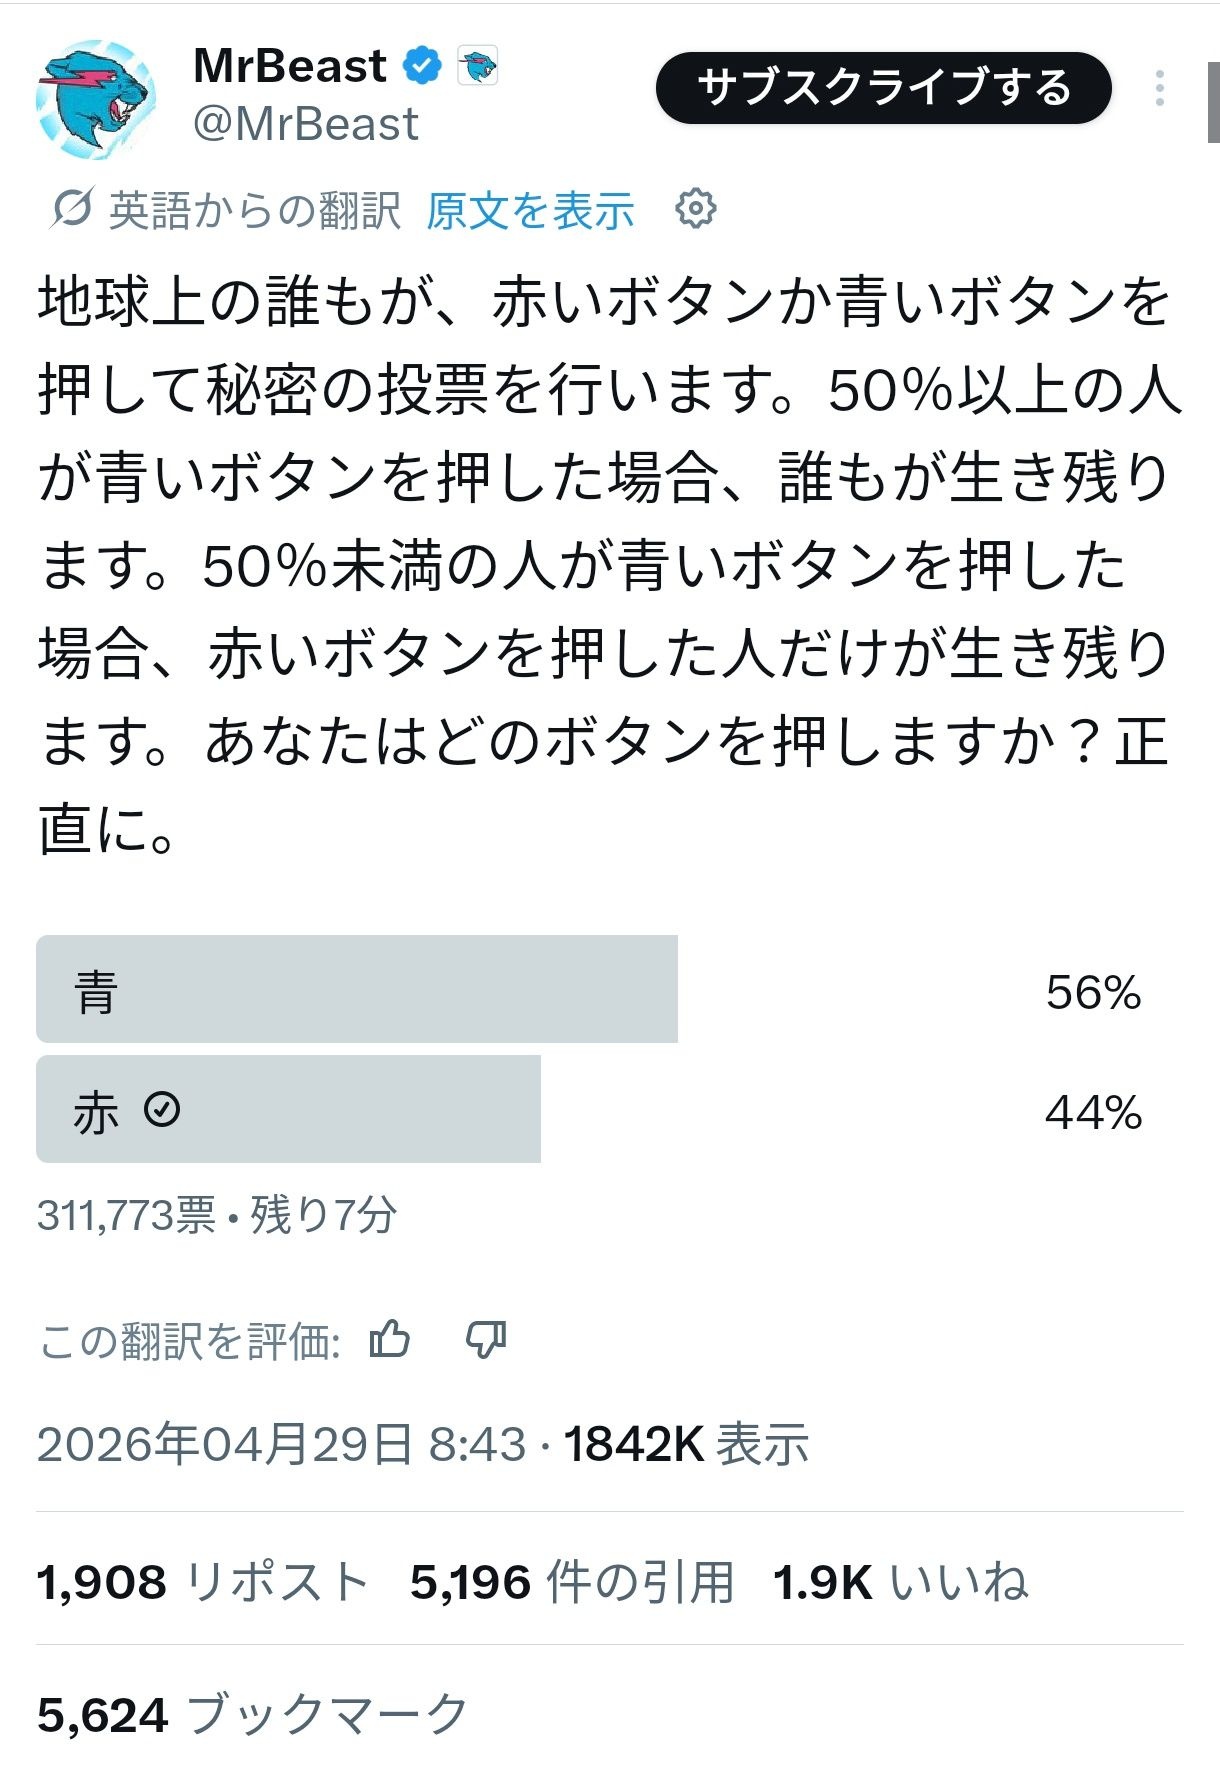Click the 2026年04月29日 8:43 timestamp
Image resolution: width=1220 pixels, height=1777 pixels.
click(x=281, y=1444)
